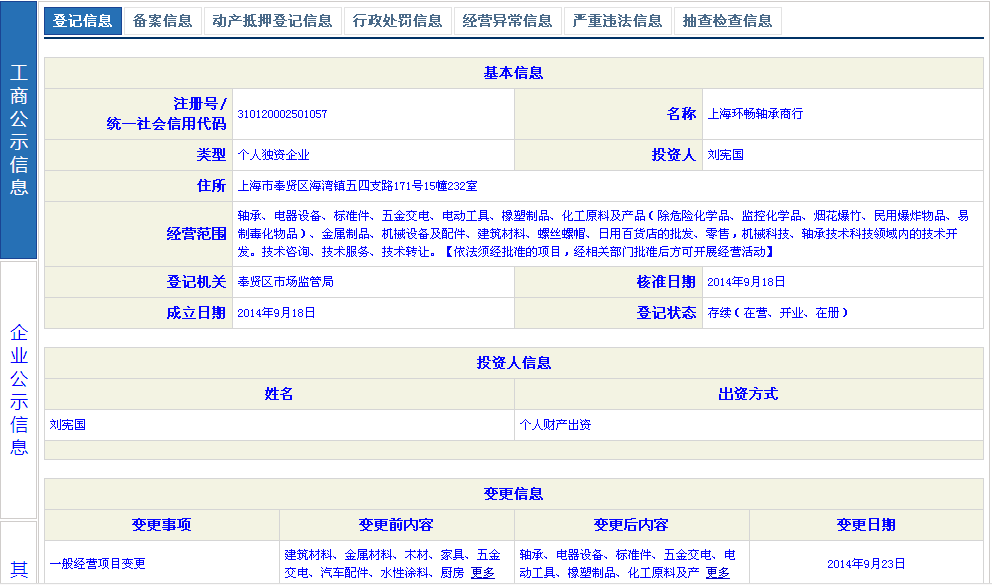Open the 动产抵押登记信息 tab
The width and height of the screenshot is (992, 585).
point(272,21)
